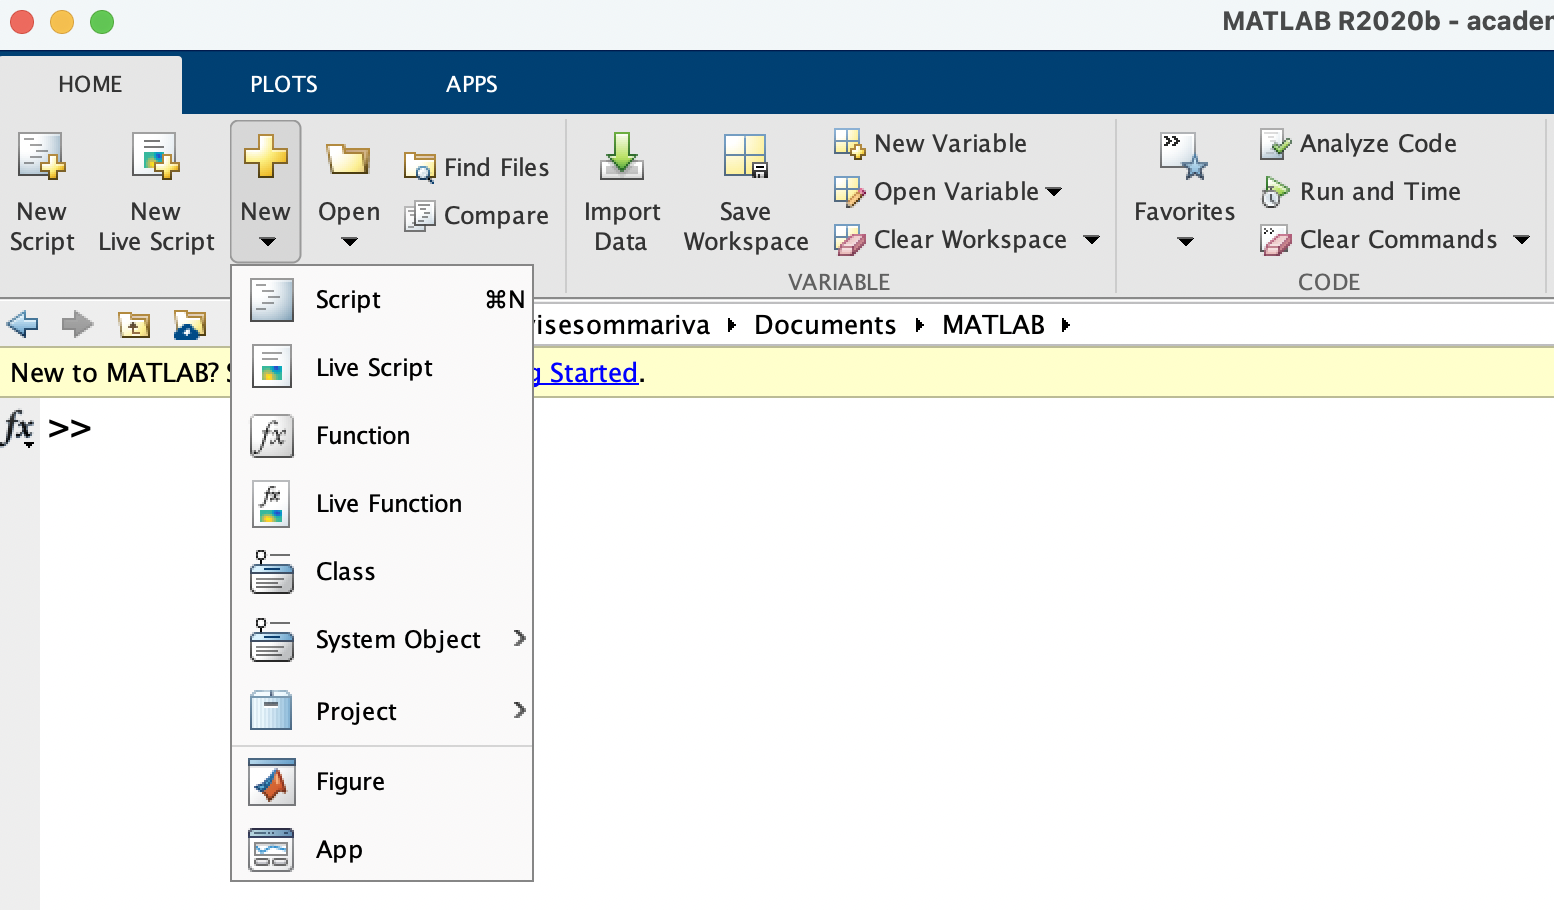Click the New plus icon button
Viewport: 1554px width, 910px height.
click(265, 157)
